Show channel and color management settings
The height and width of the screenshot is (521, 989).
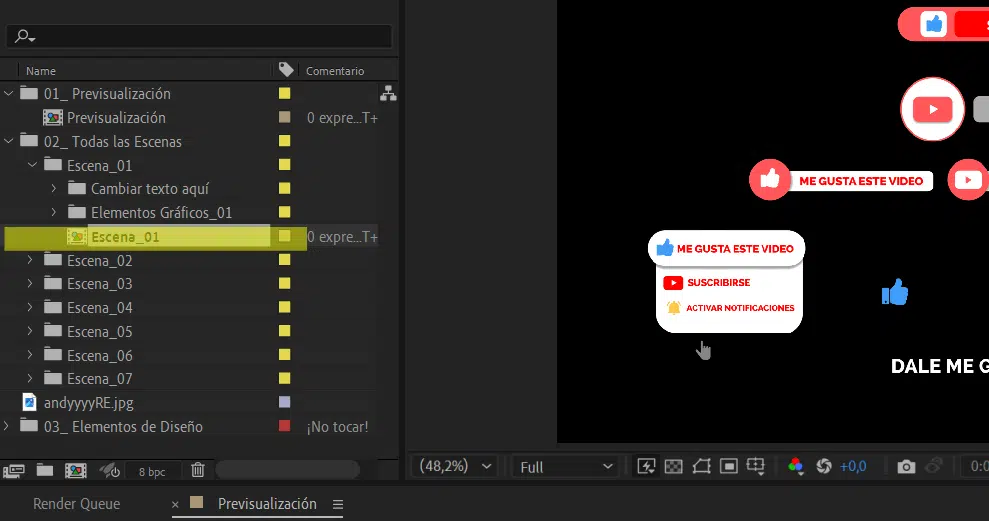pyautogui.click(x=795, y=466)
